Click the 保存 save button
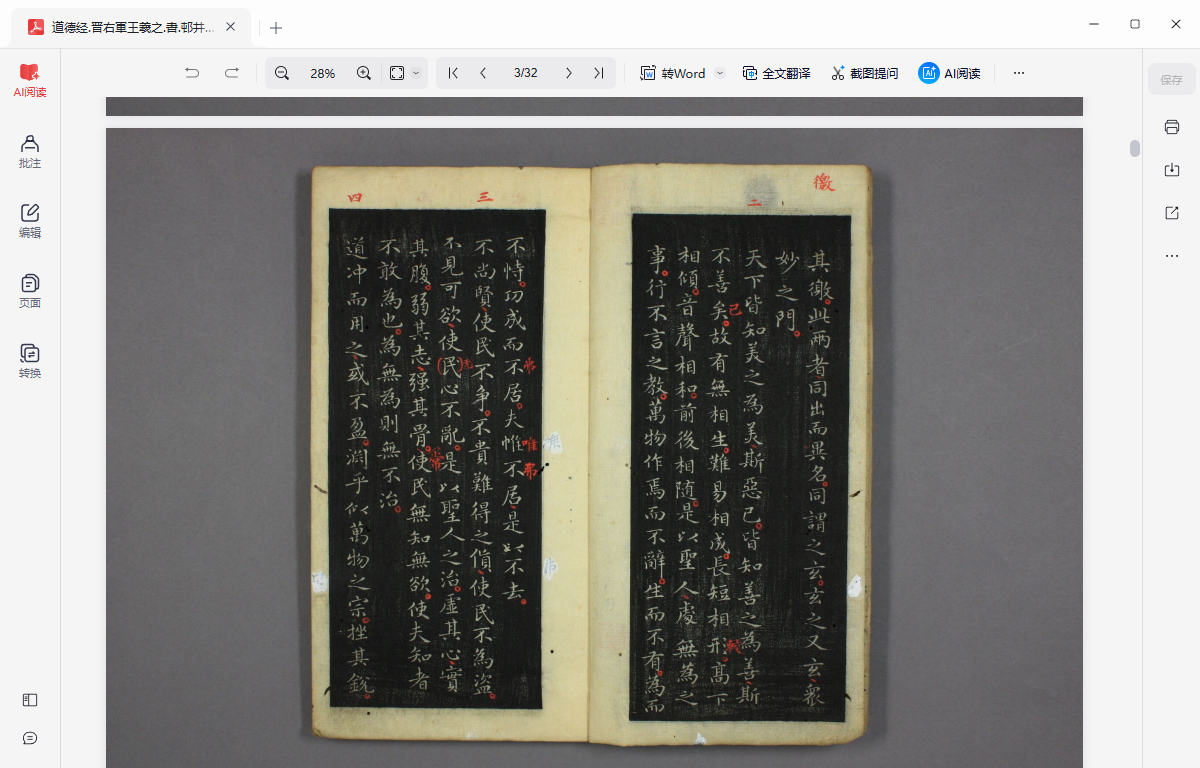 [1172, 80]
